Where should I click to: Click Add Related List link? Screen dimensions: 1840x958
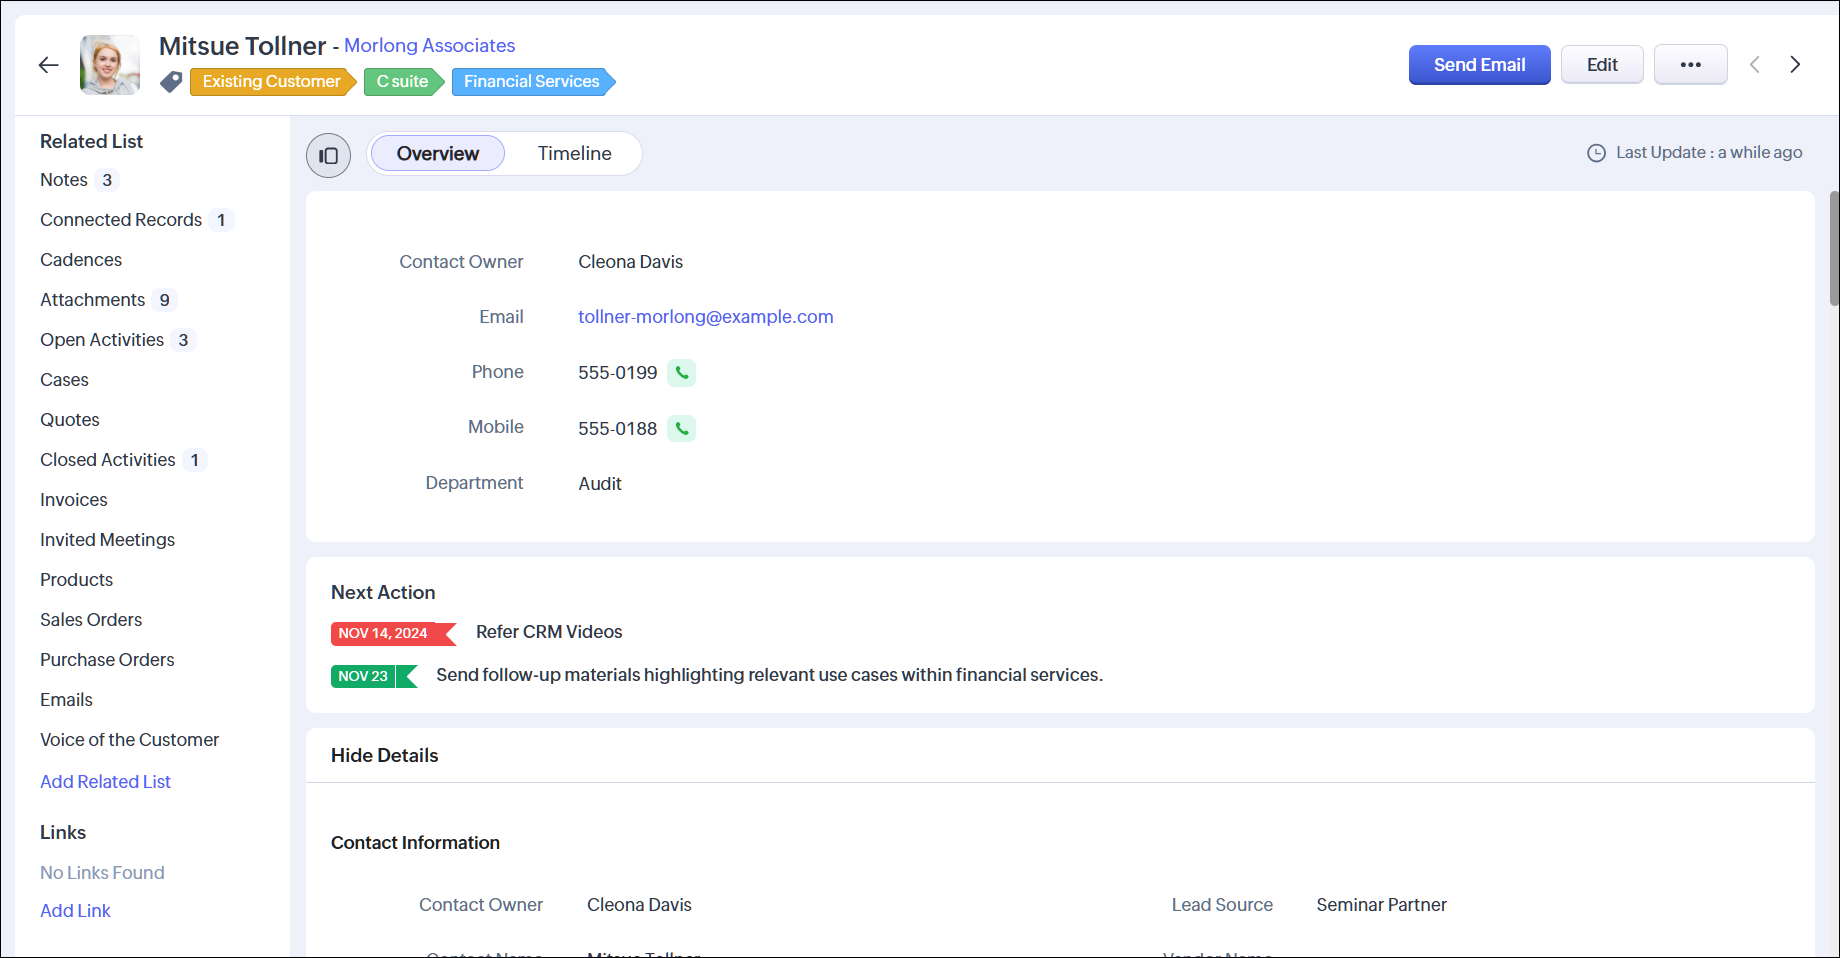(x=105, y=782)
